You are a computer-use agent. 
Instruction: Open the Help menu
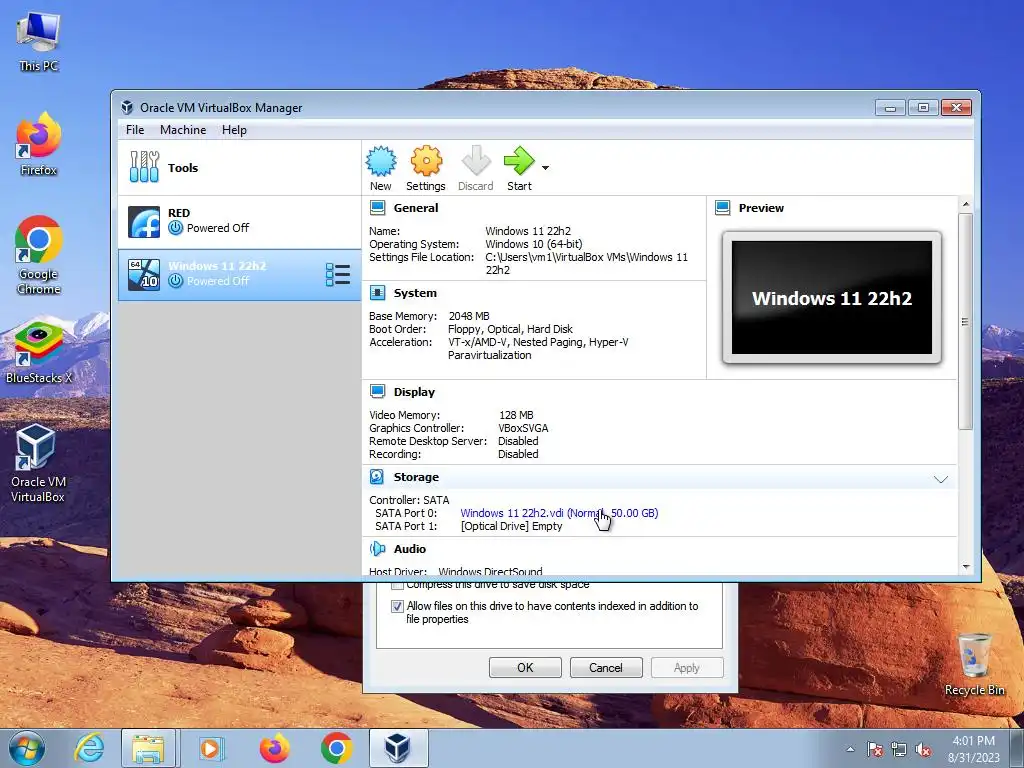tap(234, 130)
